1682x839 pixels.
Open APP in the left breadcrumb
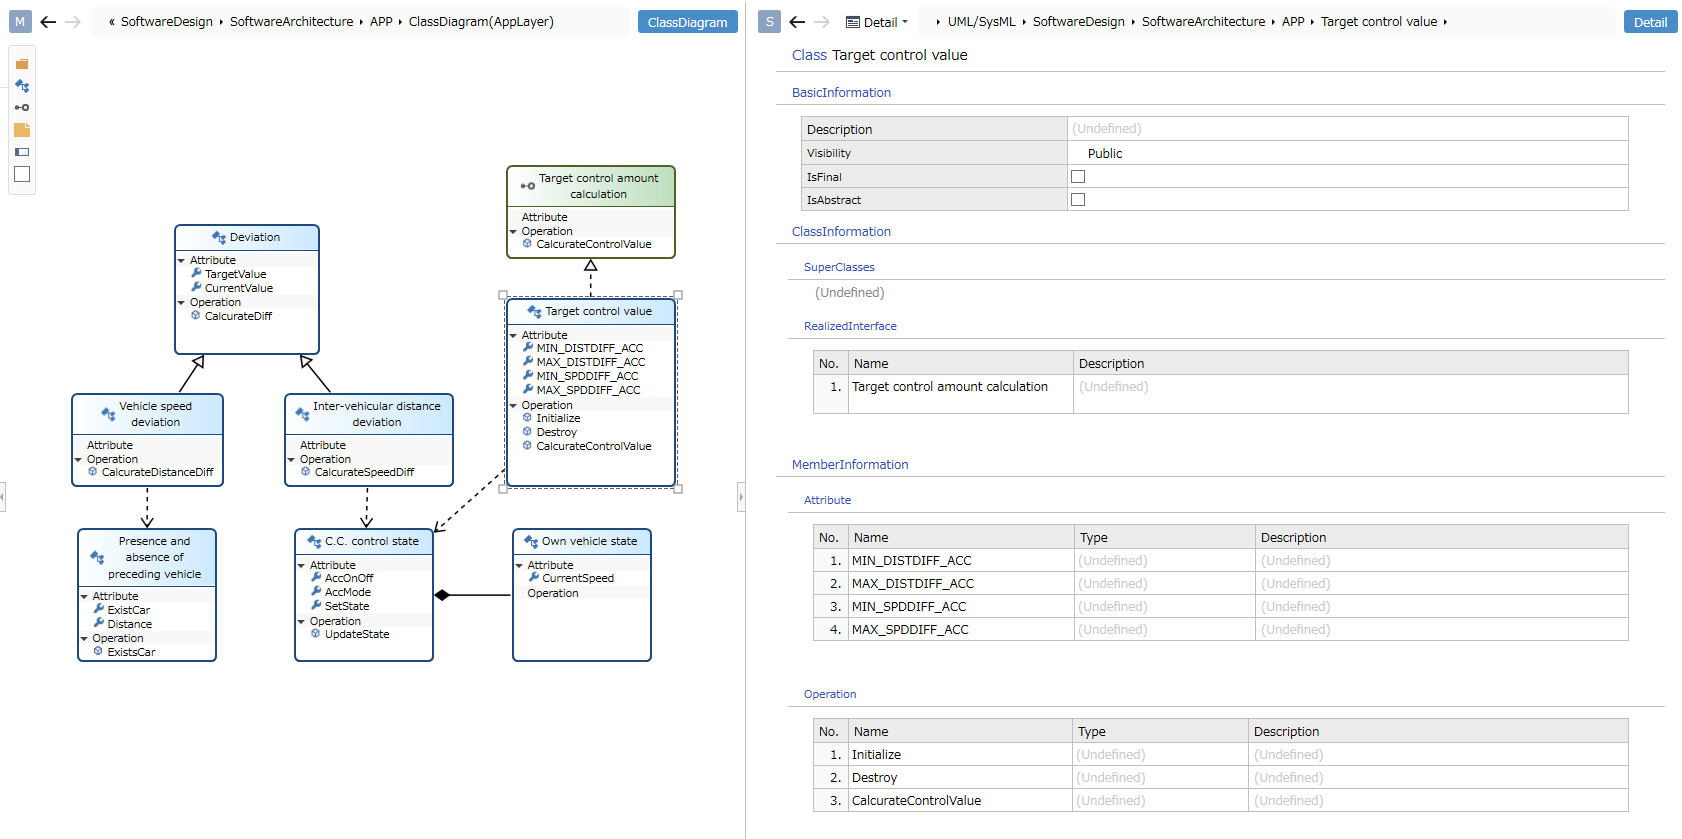coord(381,22)
